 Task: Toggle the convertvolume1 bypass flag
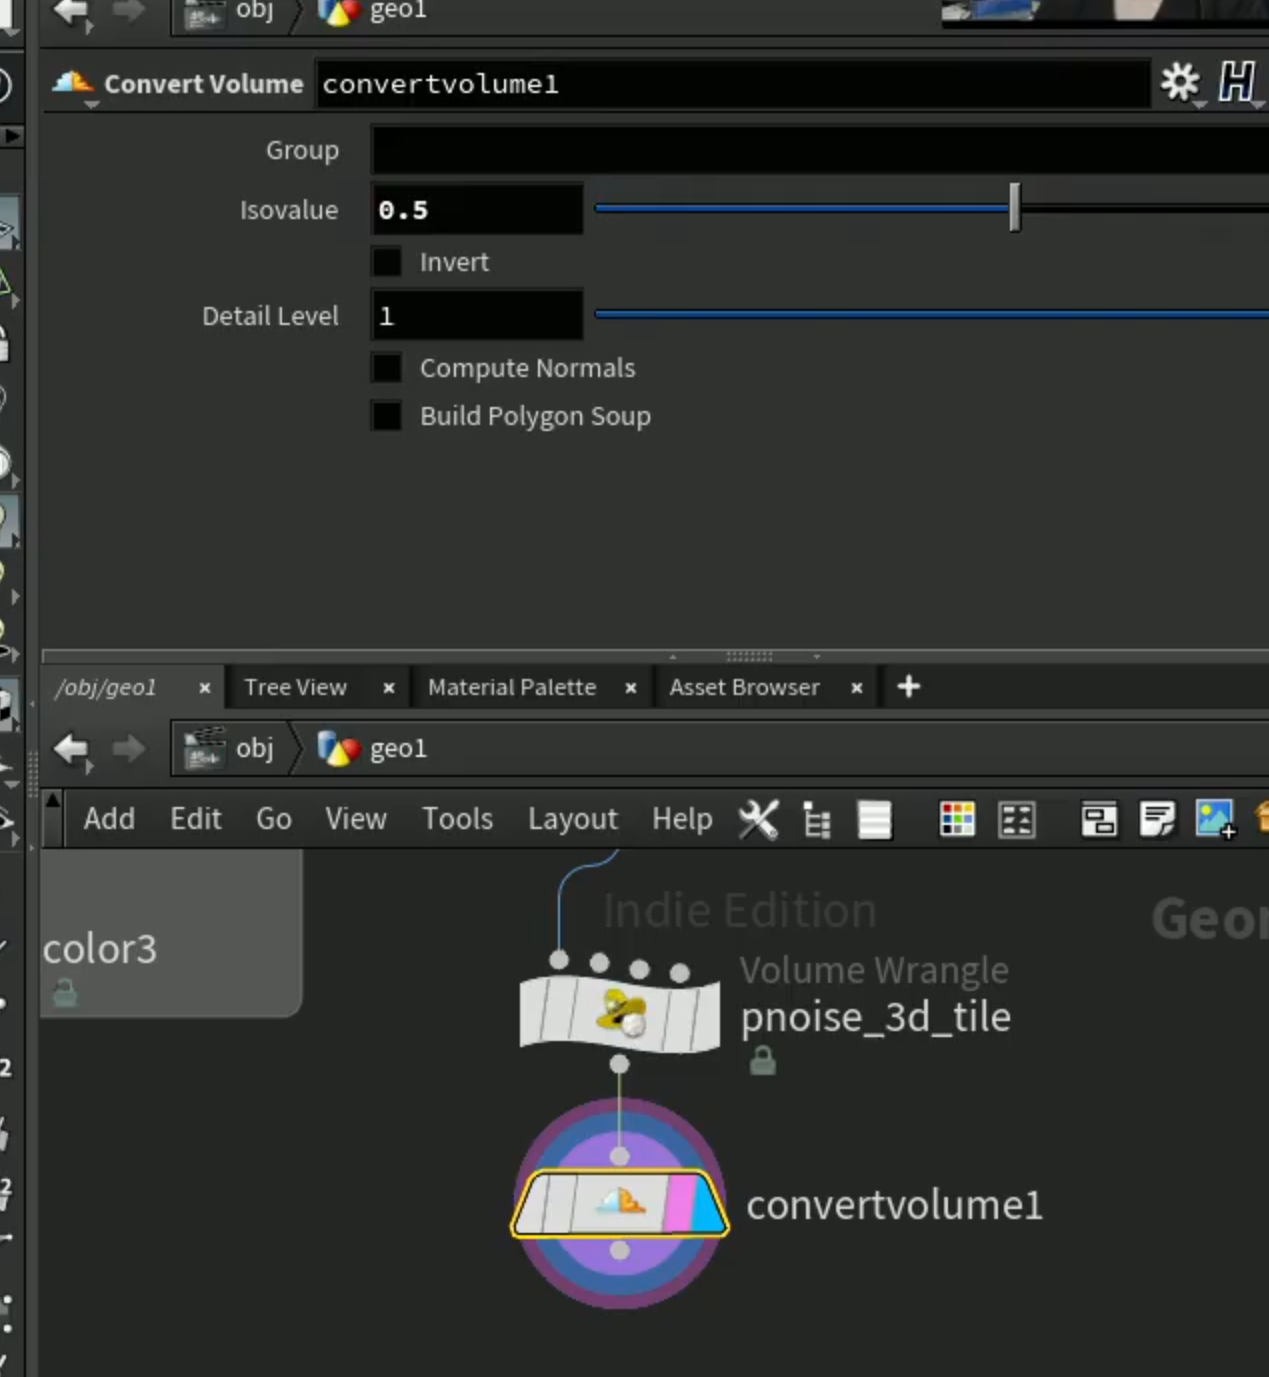click(533, 1204)
